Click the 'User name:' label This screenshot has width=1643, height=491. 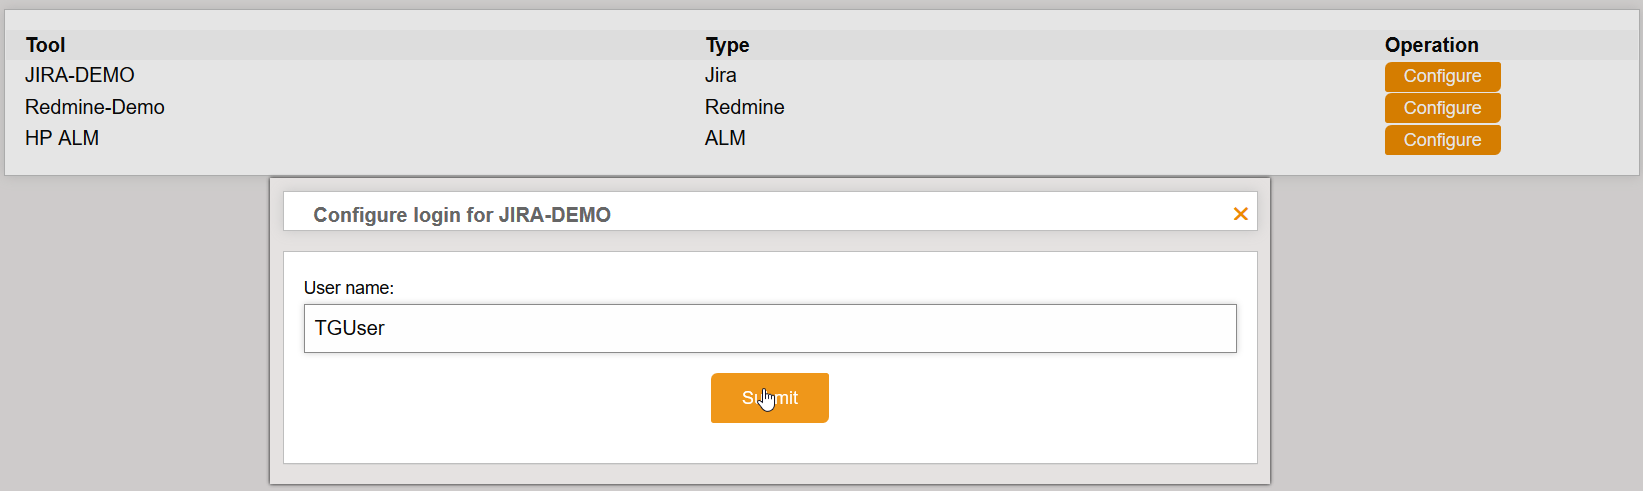349,288
